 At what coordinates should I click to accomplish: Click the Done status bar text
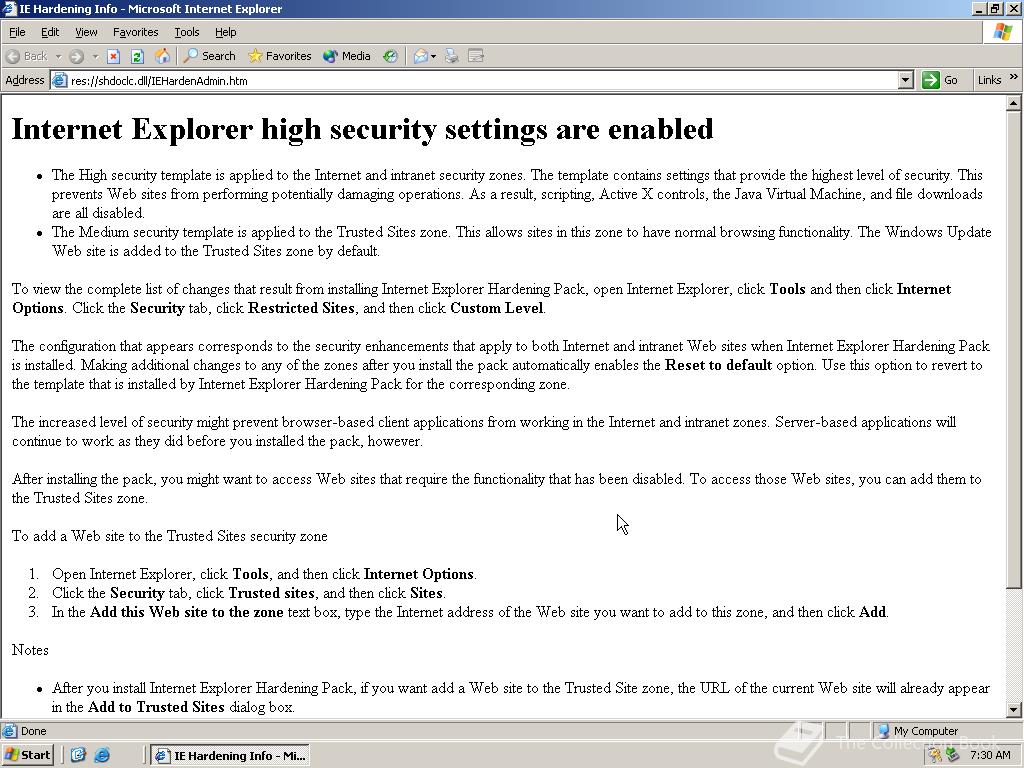point(33,731)
